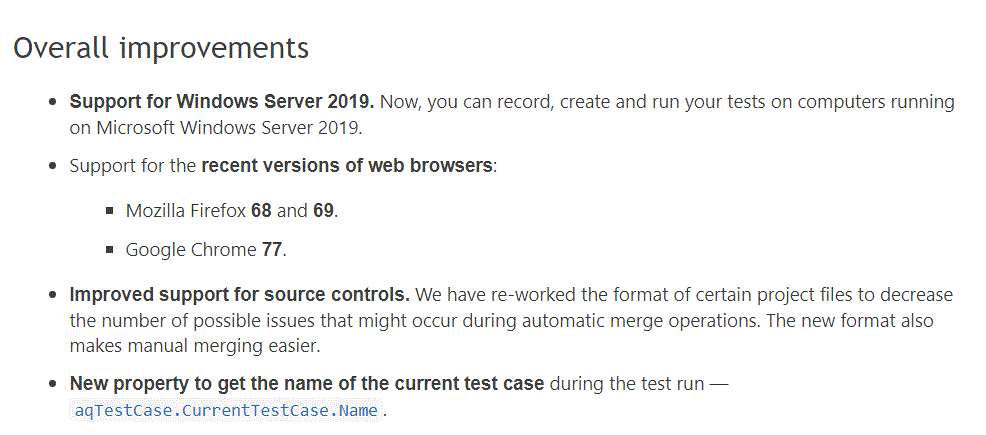Click the round bullet before "Improved support" item
Viewport: 986px width, 435px height.
tap(53, 296)
